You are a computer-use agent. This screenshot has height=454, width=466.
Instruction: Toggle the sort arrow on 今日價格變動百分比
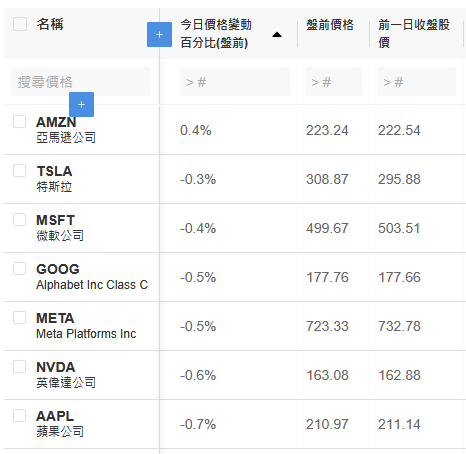277,35
